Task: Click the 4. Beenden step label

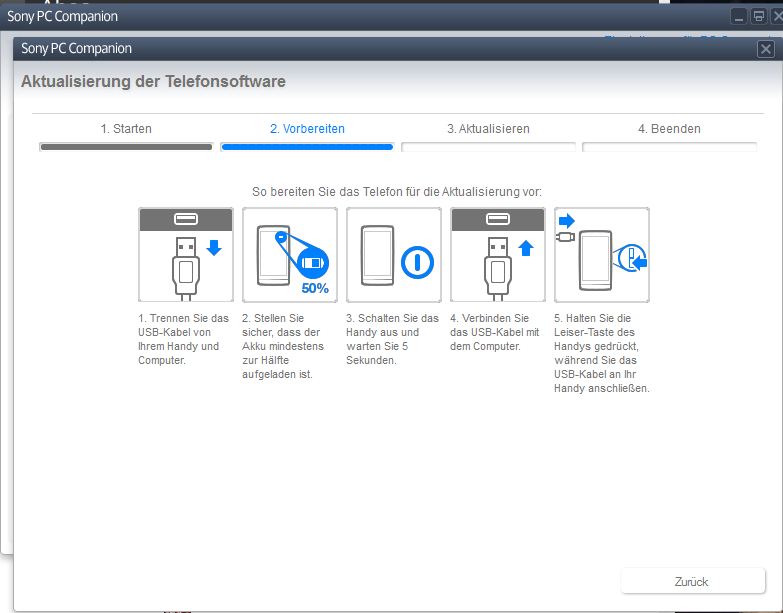Action: tap(669, 129)
